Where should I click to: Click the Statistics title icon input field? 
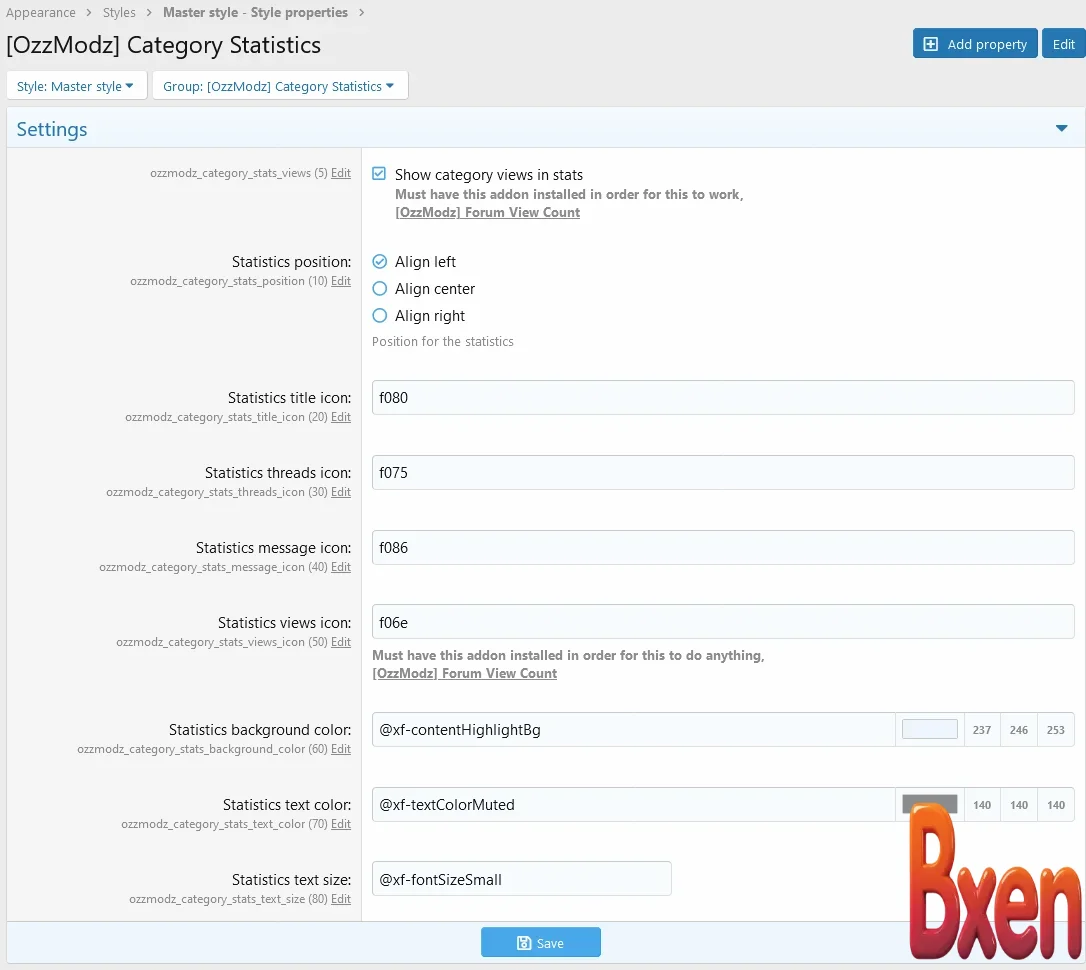(722, 397)
